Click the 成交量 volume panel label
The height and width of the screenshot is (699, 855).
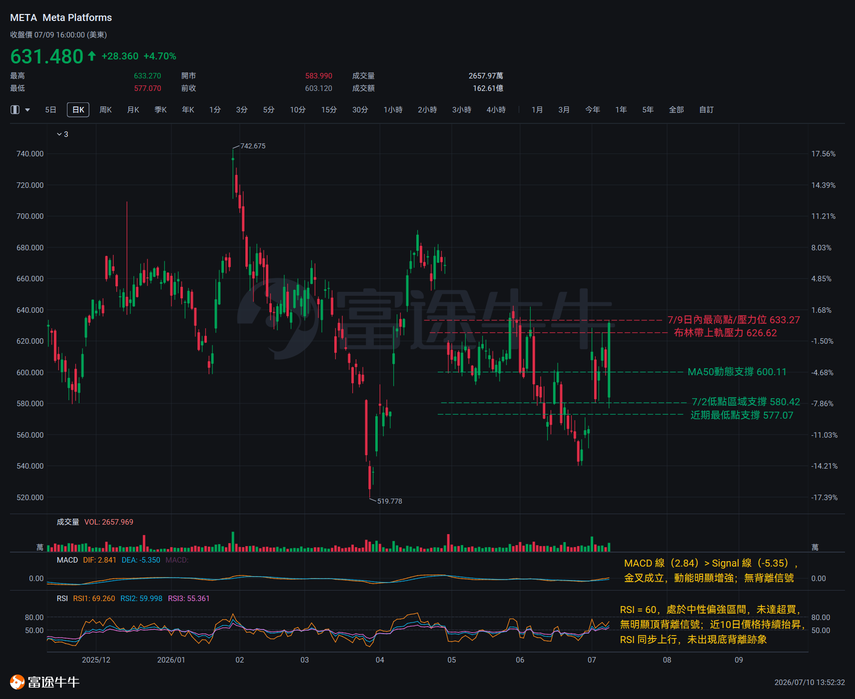click(x=68, y=522)
